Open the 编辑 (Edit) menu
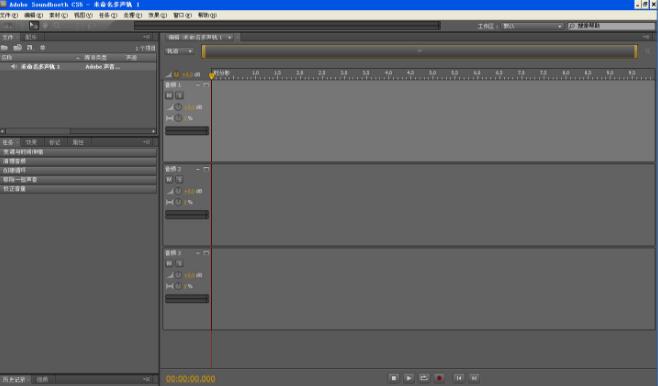The image size is (658, 386). [33, 15]
